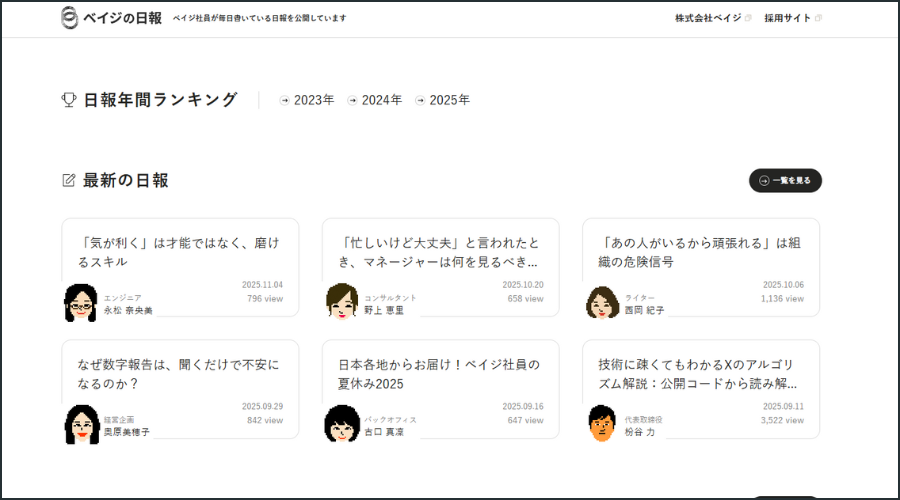
Task: Click author name 古口 真凜
Action: coord(384,432)
